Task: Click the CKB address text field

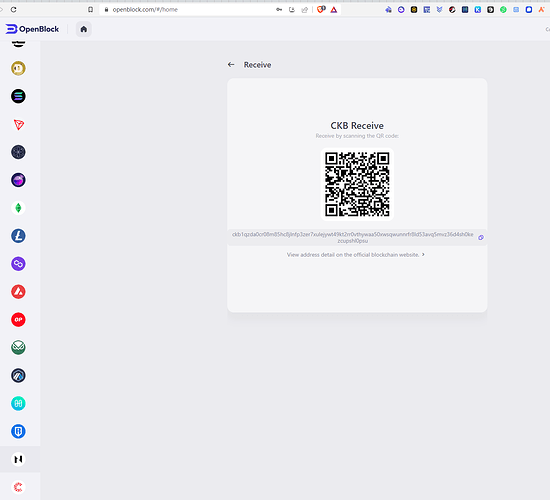Action: pyautogui.click(x=353, y=238)
